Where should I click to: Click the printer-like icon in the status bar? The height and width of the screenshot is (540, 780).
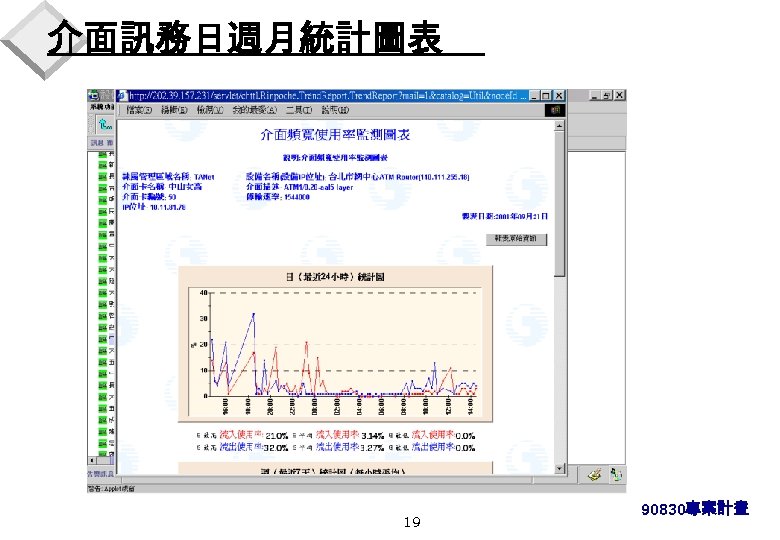pos(594,475)
